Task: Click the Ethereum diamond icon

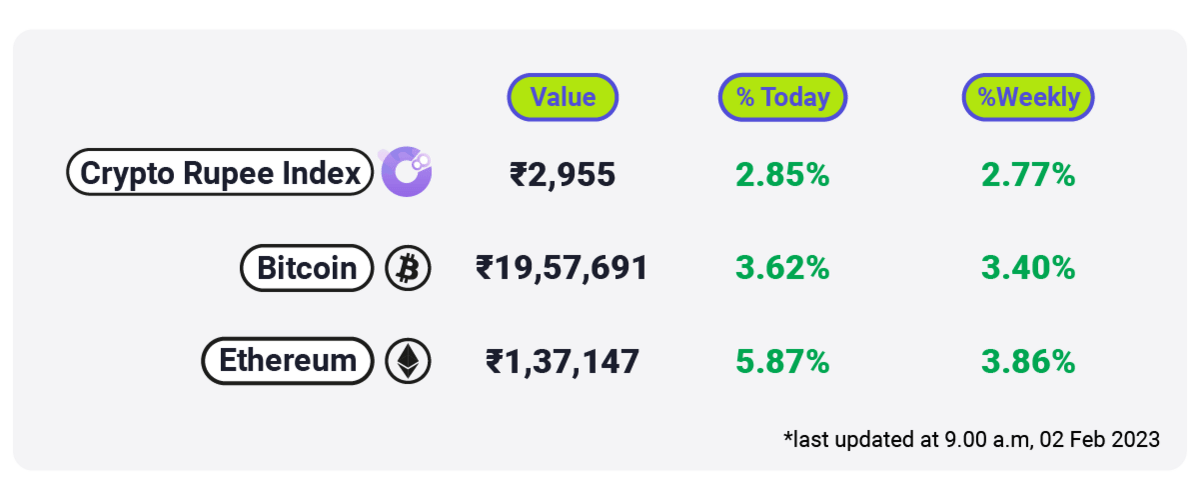Action: (408, 361)
